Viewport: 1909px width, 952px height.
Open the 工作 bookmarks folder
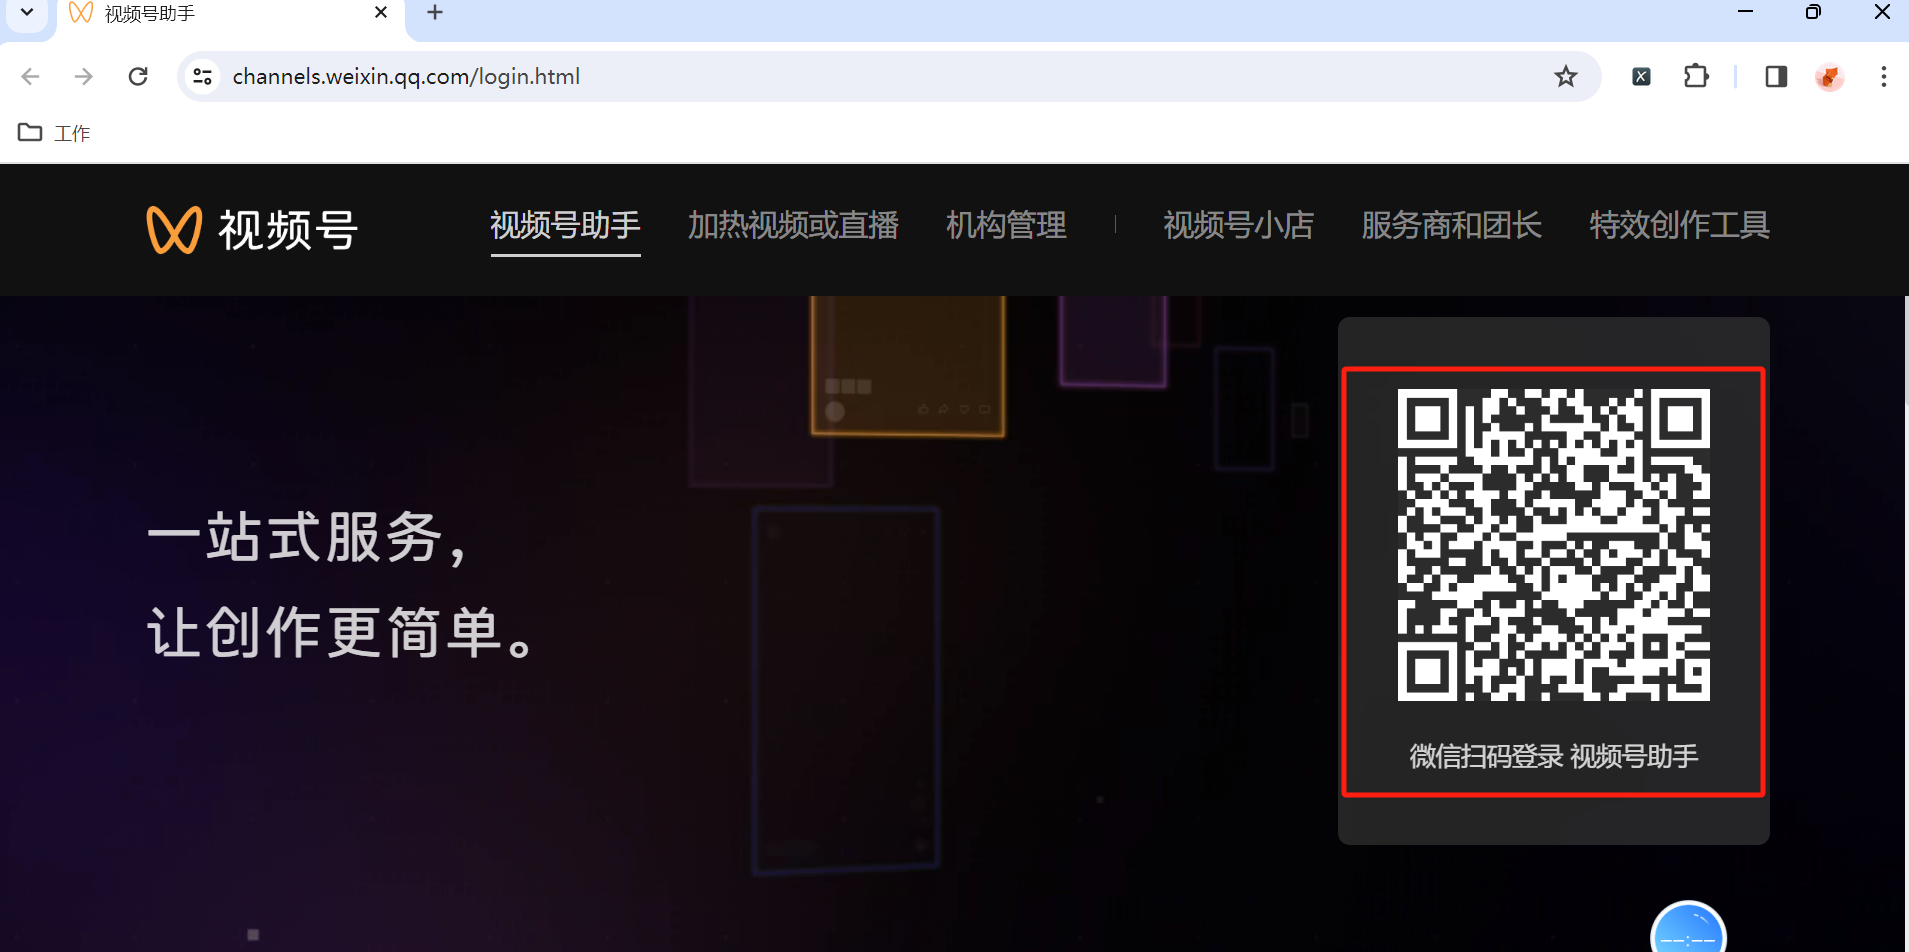pos(55,133)
